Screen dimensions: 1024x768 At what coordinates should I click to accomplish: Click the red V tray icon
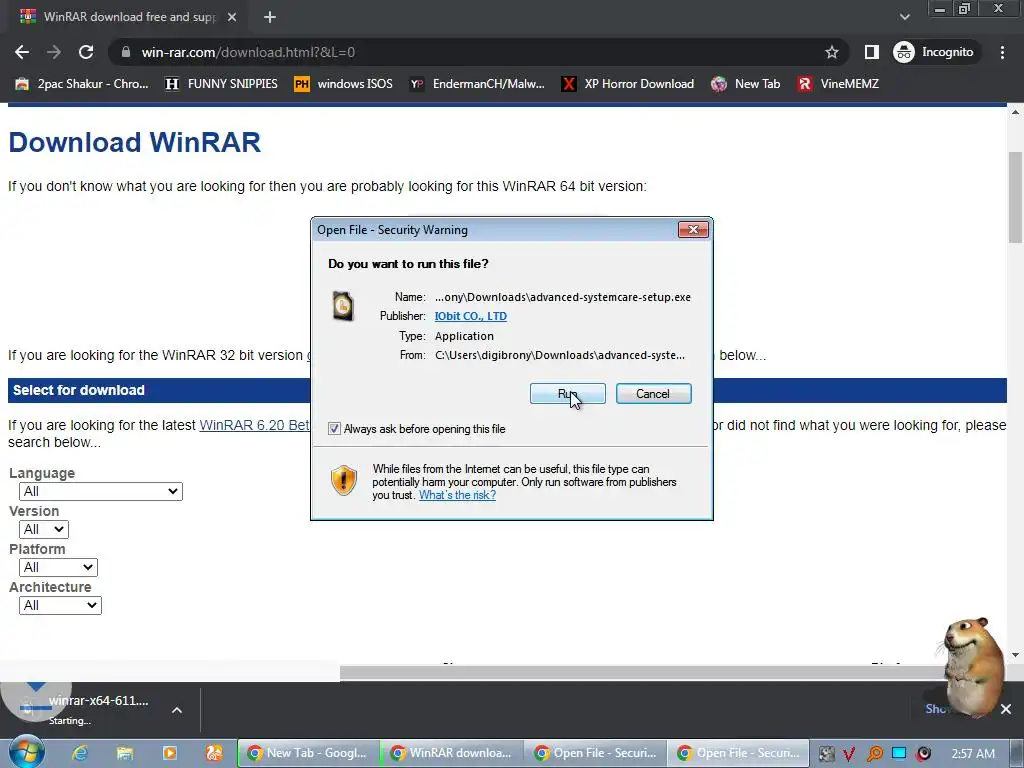coord(850,754)
